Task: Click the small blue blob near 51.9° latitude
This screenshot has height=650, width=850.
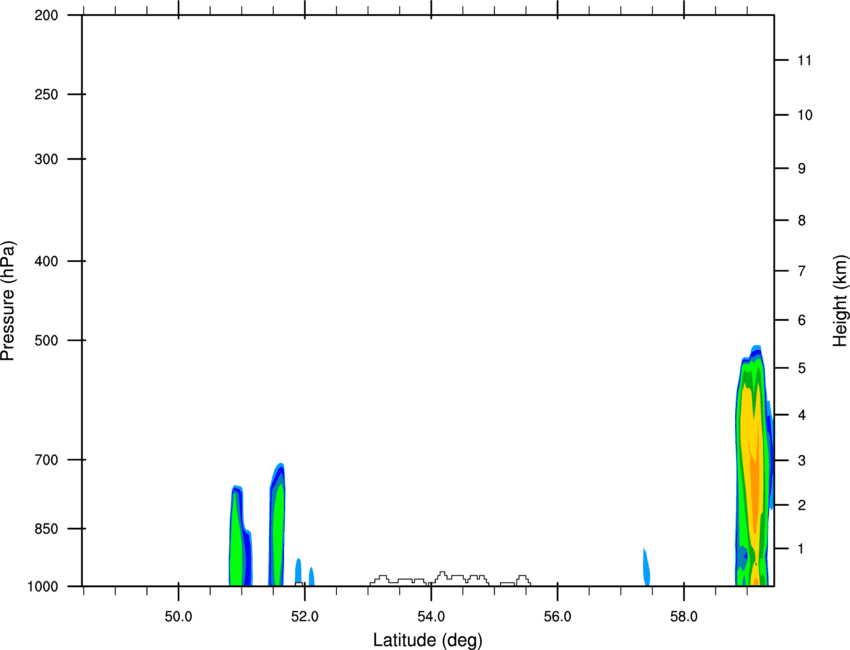Action: point(298,570)
